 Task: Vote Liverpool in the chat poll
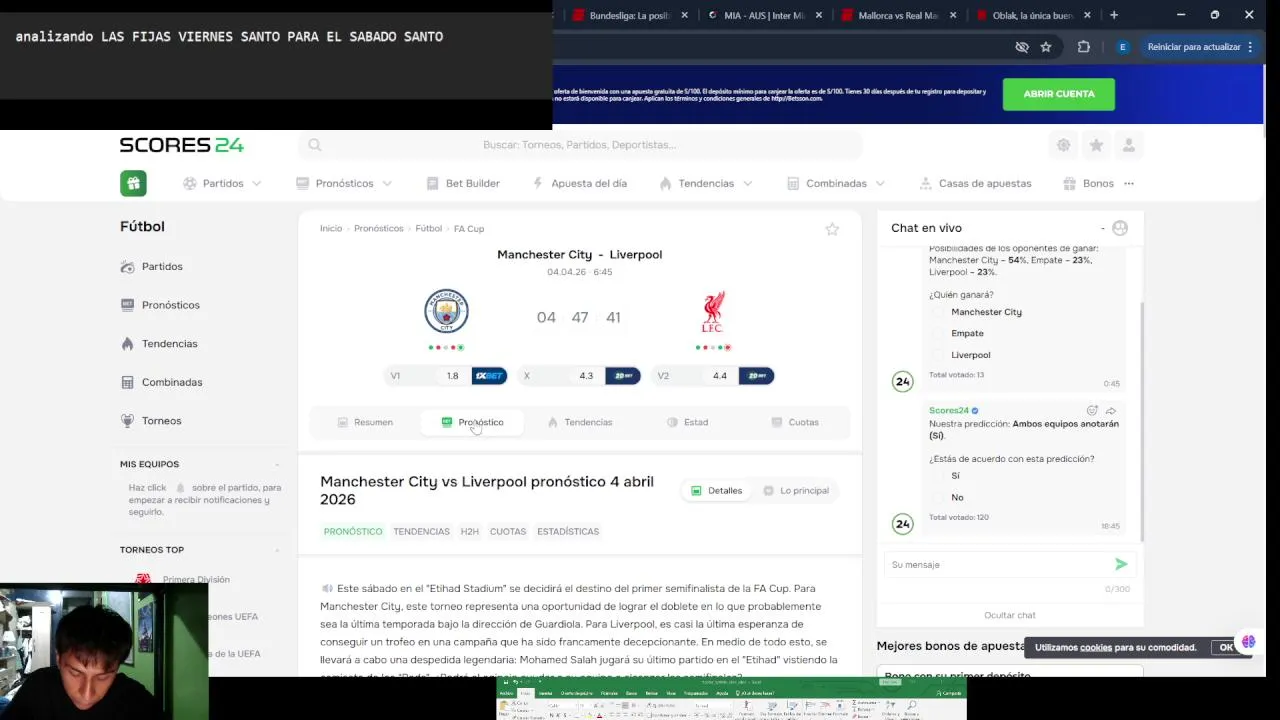[970, 355]
